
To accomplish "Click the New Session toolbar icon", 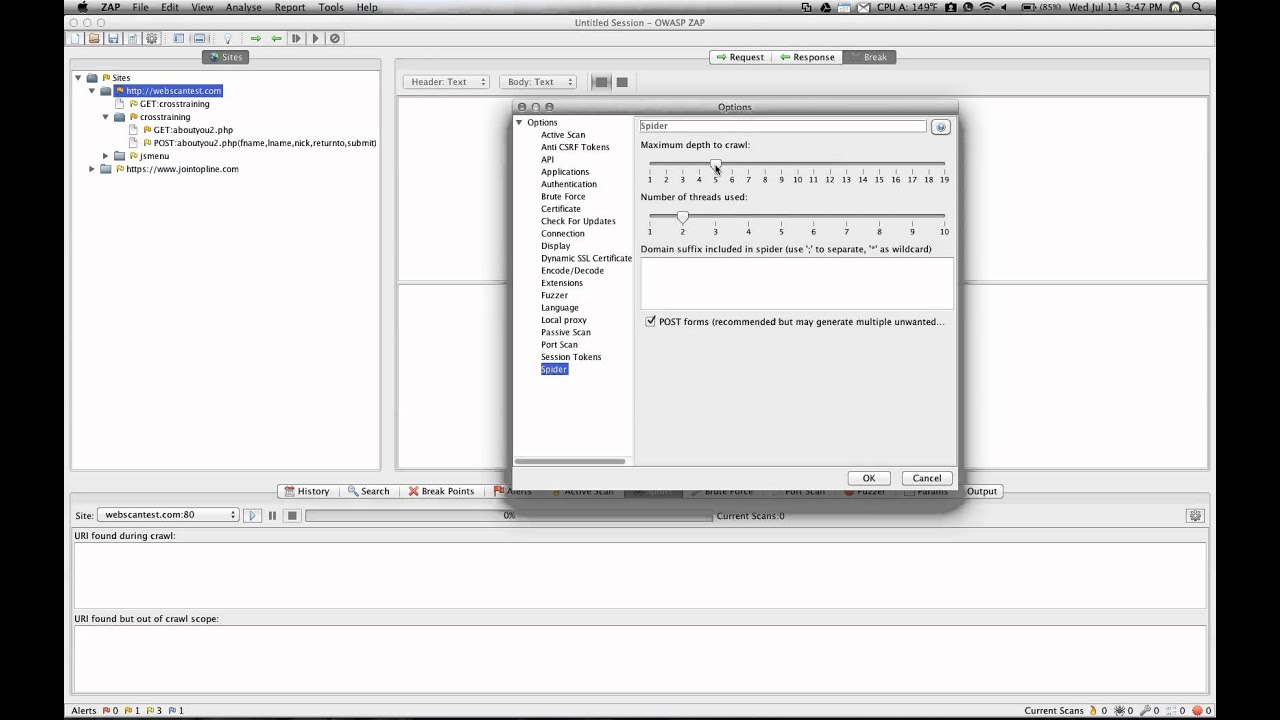I will 76,38.
